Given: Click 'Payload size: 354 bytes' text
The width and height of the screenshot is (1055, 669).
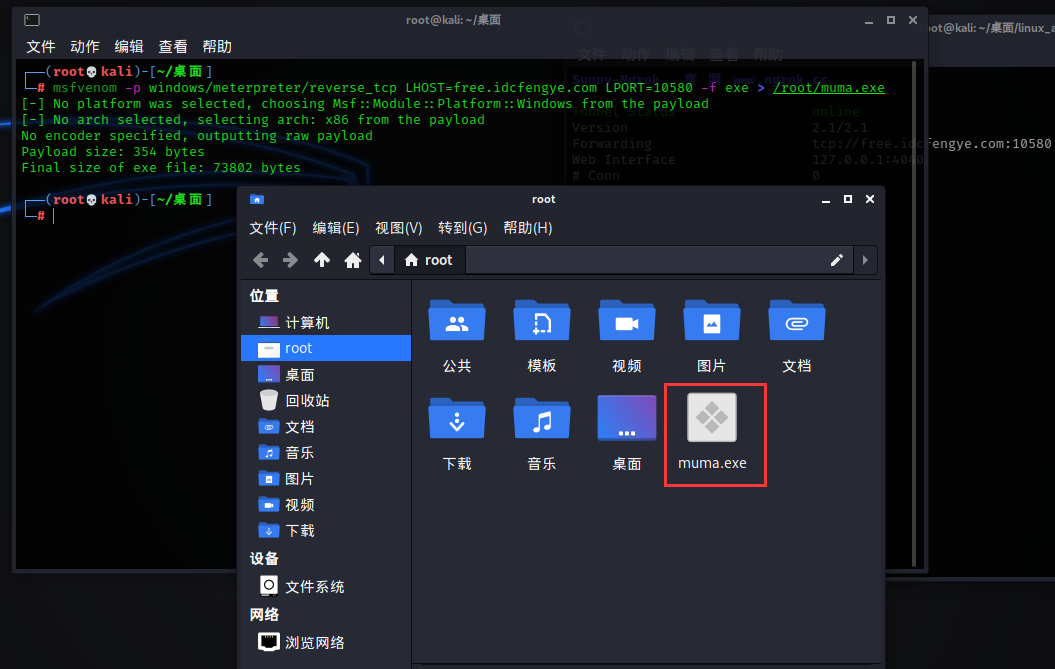Looking at the screenshot, I should 112,151.
